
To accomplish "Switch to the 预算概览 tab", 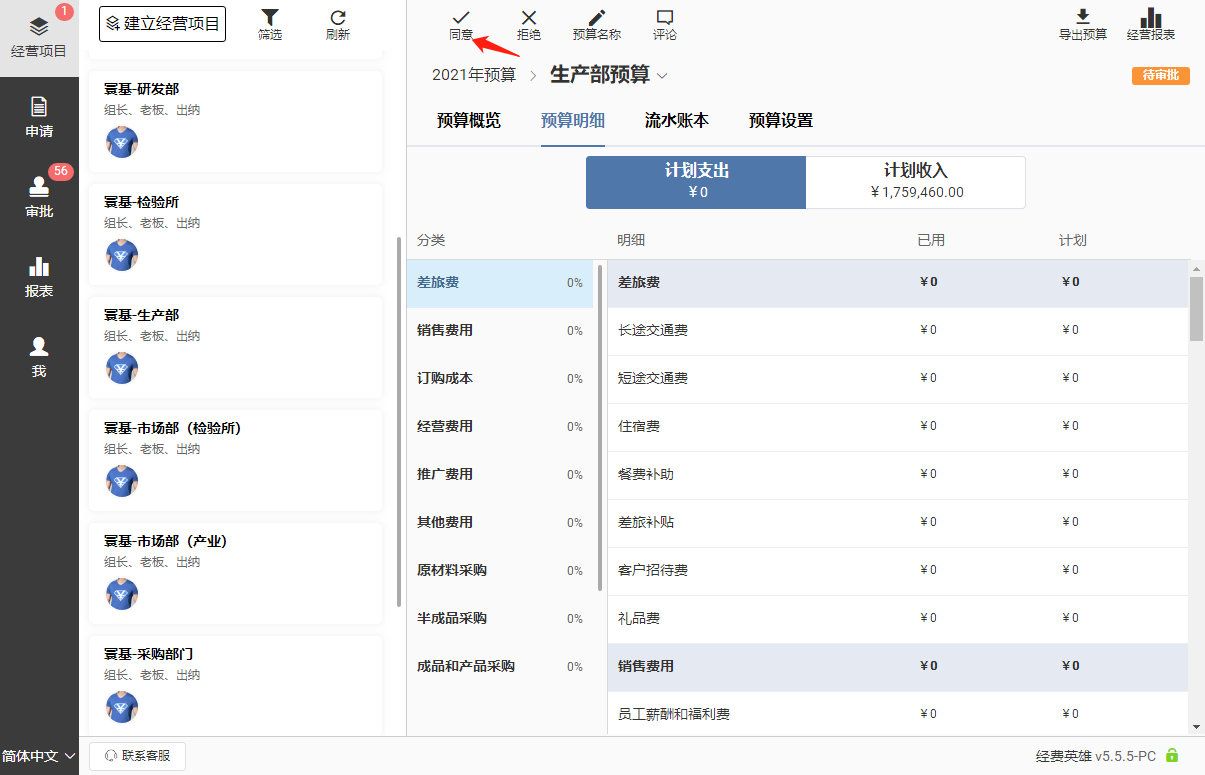I will click(x=469, y=121).
